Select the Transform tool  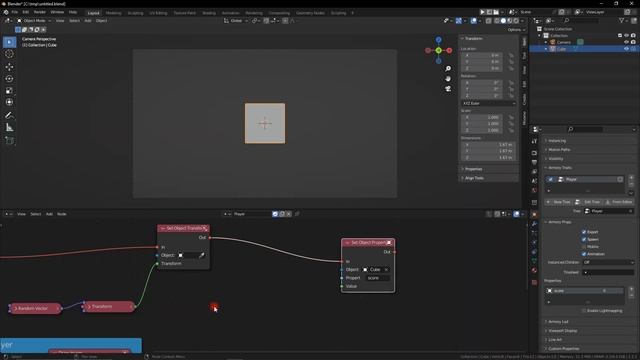coord(9,102)
